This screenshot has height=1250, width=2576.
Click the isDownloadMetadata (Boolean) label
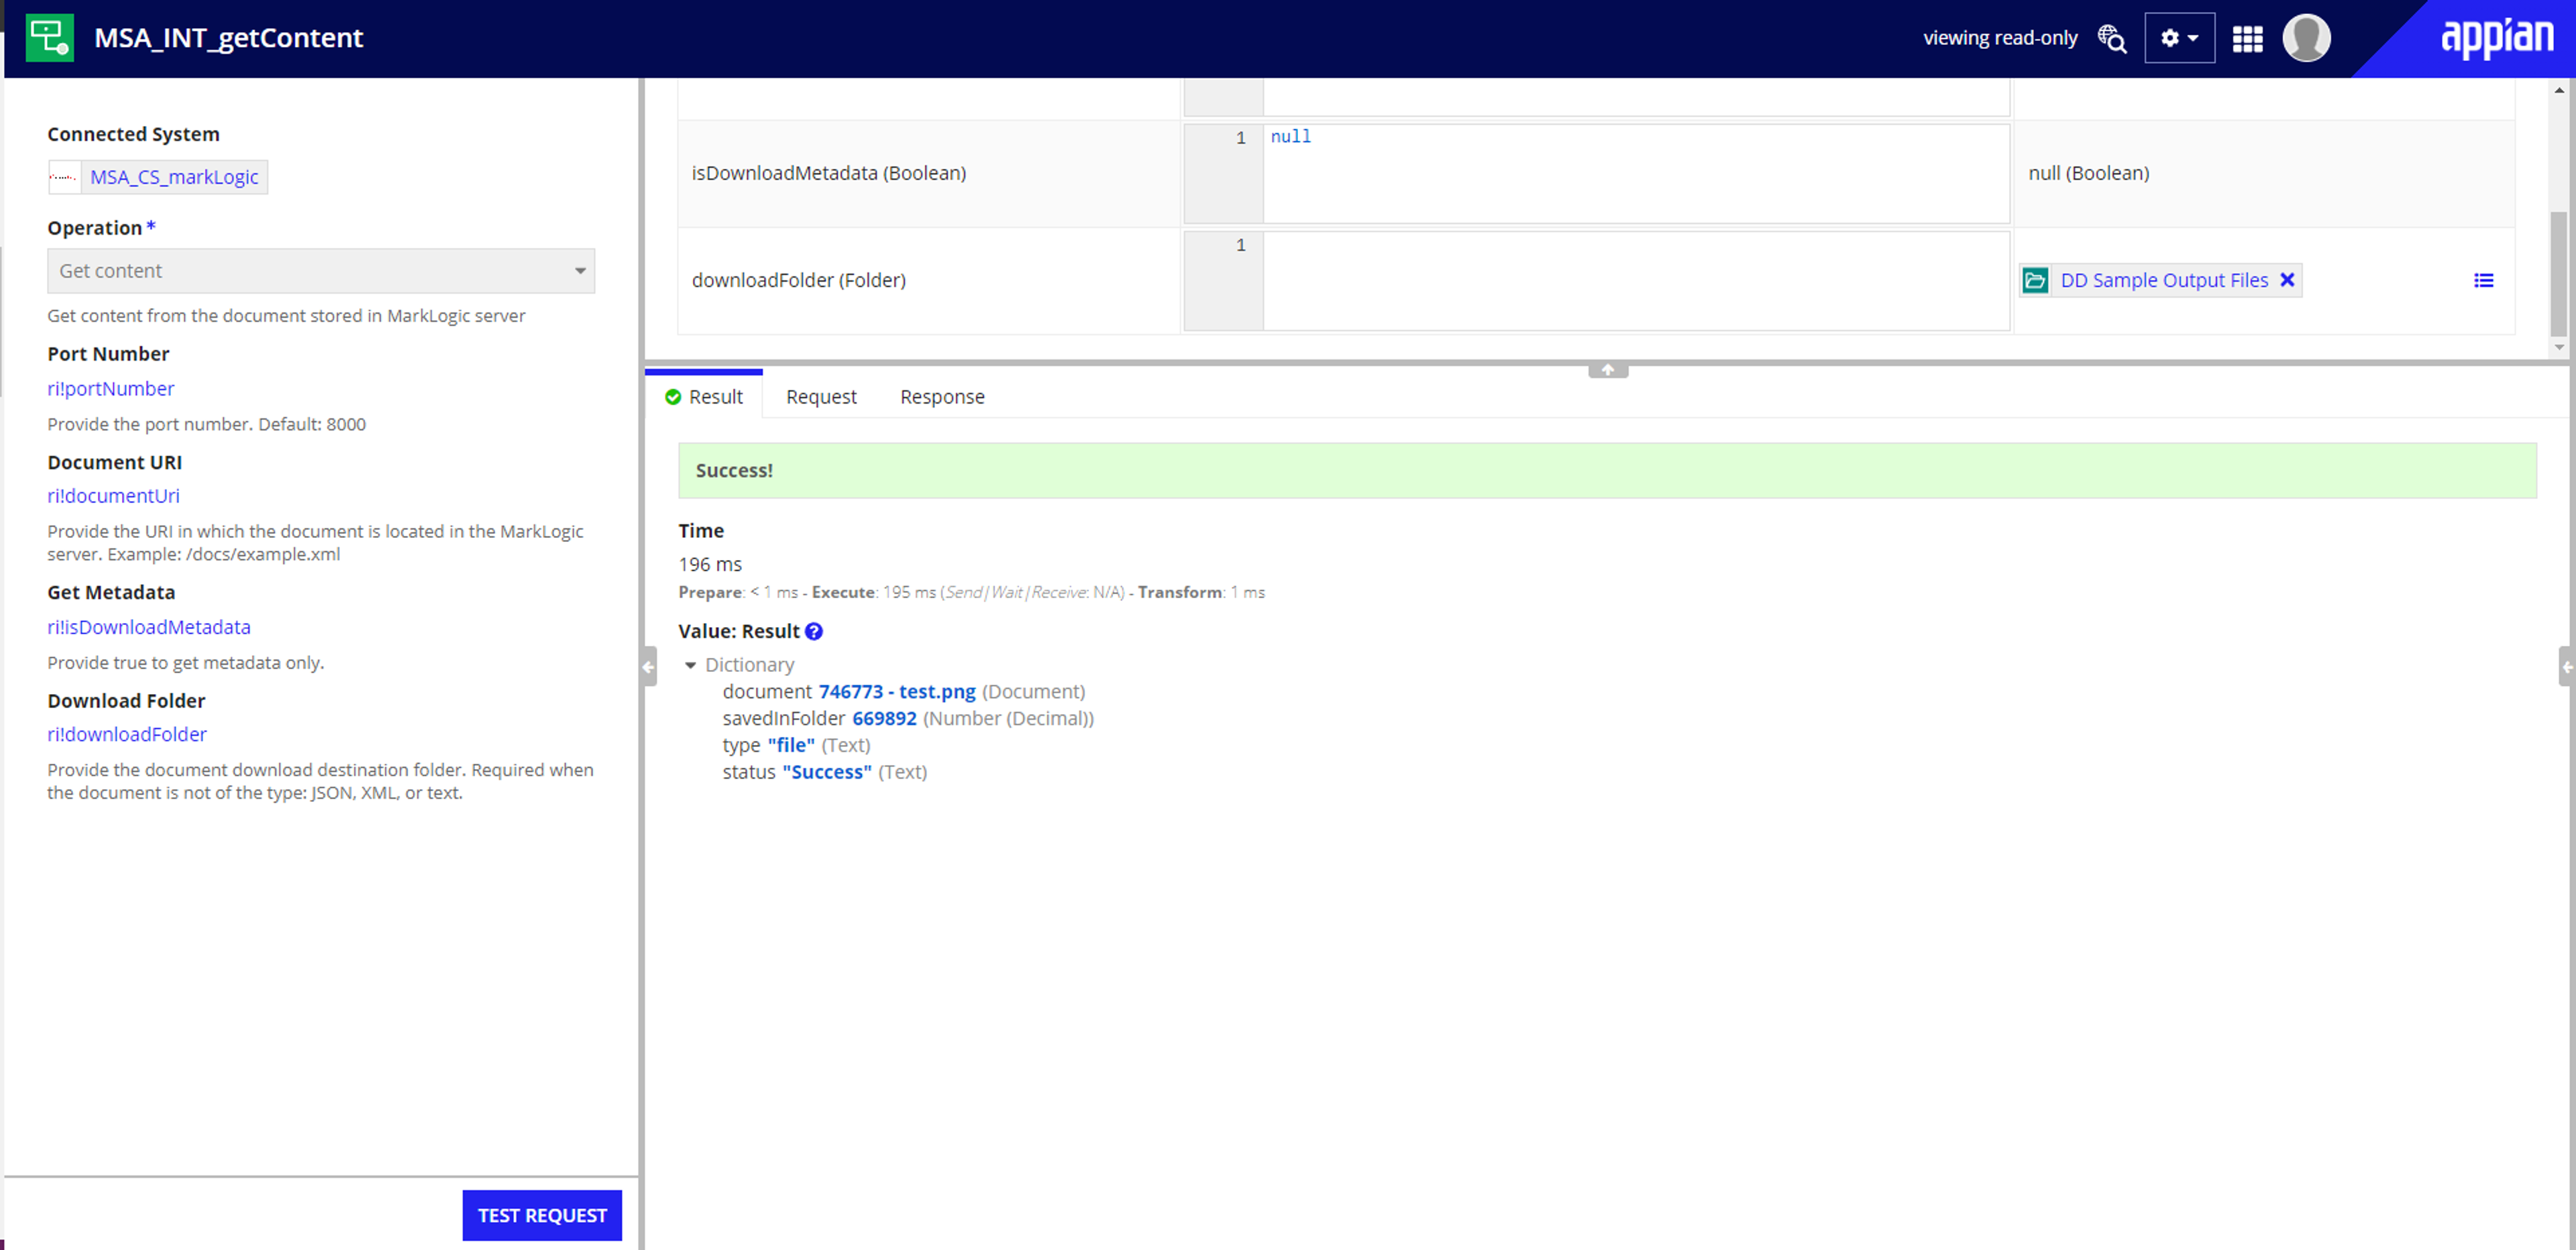[x=829, y=173]
